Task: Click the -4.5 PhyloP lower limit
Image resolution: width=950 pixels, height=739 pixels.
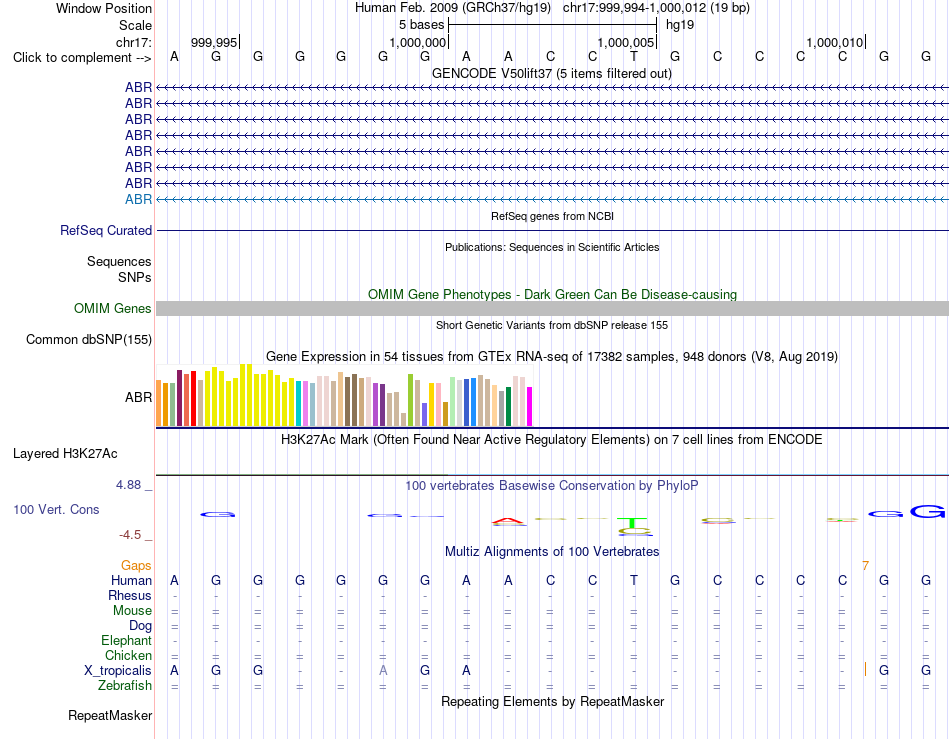Action: (130, 535)
